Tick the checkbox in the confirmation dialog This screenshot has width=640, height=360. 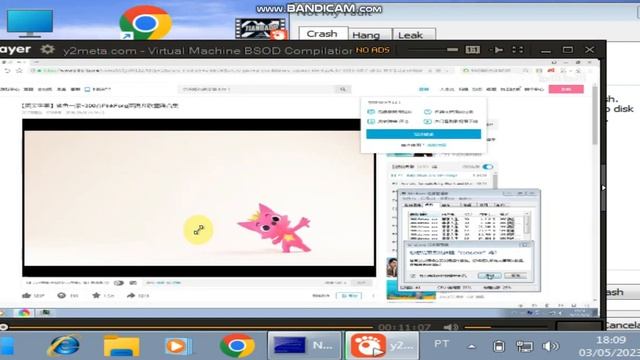[x=413, y=276]
